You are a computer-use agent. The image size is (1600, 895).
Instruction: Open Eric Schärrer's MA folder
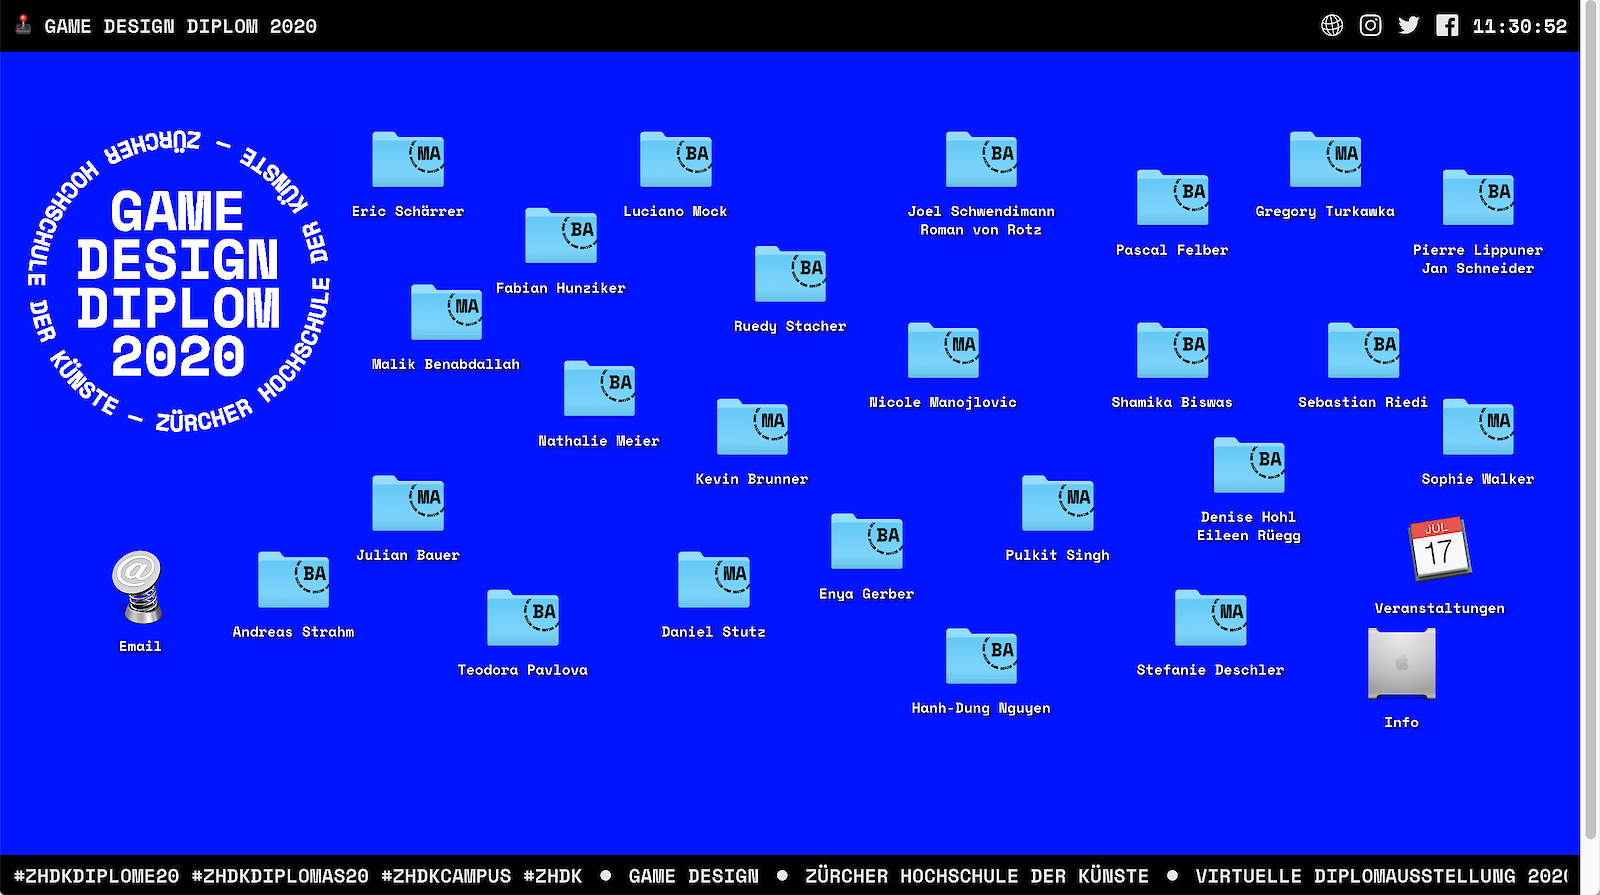(x=408, y=160)
